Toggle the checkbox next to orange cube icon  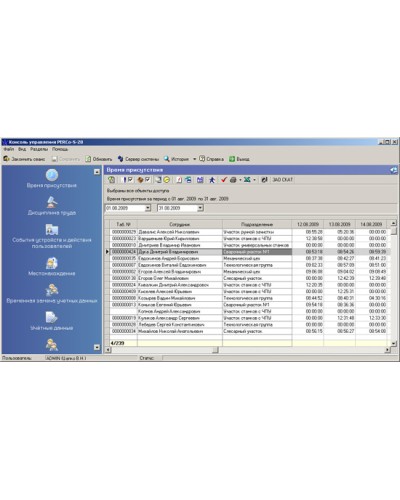click(147, 180)
